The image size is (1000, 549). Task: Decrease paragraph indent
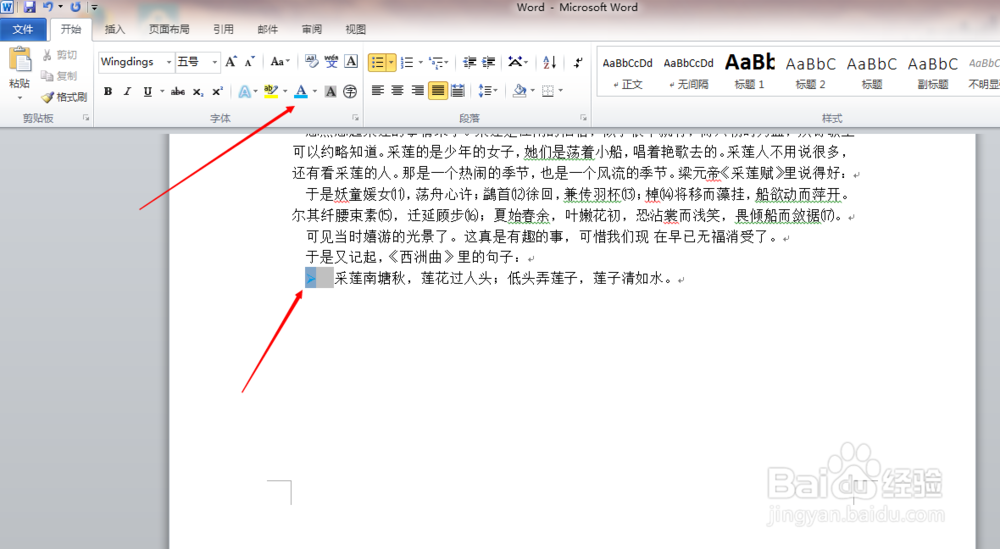click(470, 62)
